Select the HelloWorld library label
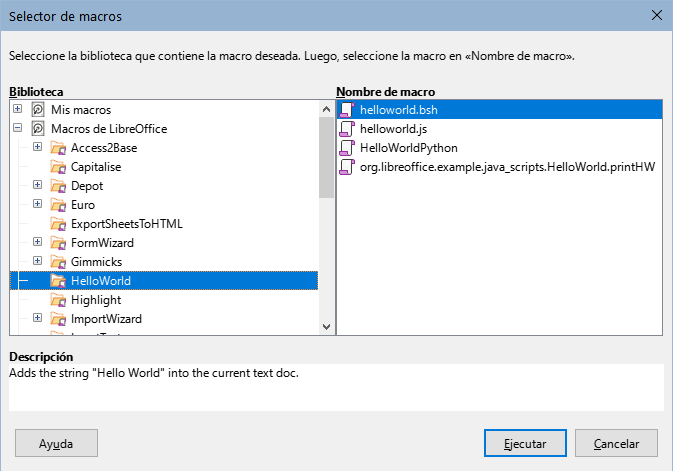Image resolution: width=673 pixels, height=471 pixels. [101, 281]
